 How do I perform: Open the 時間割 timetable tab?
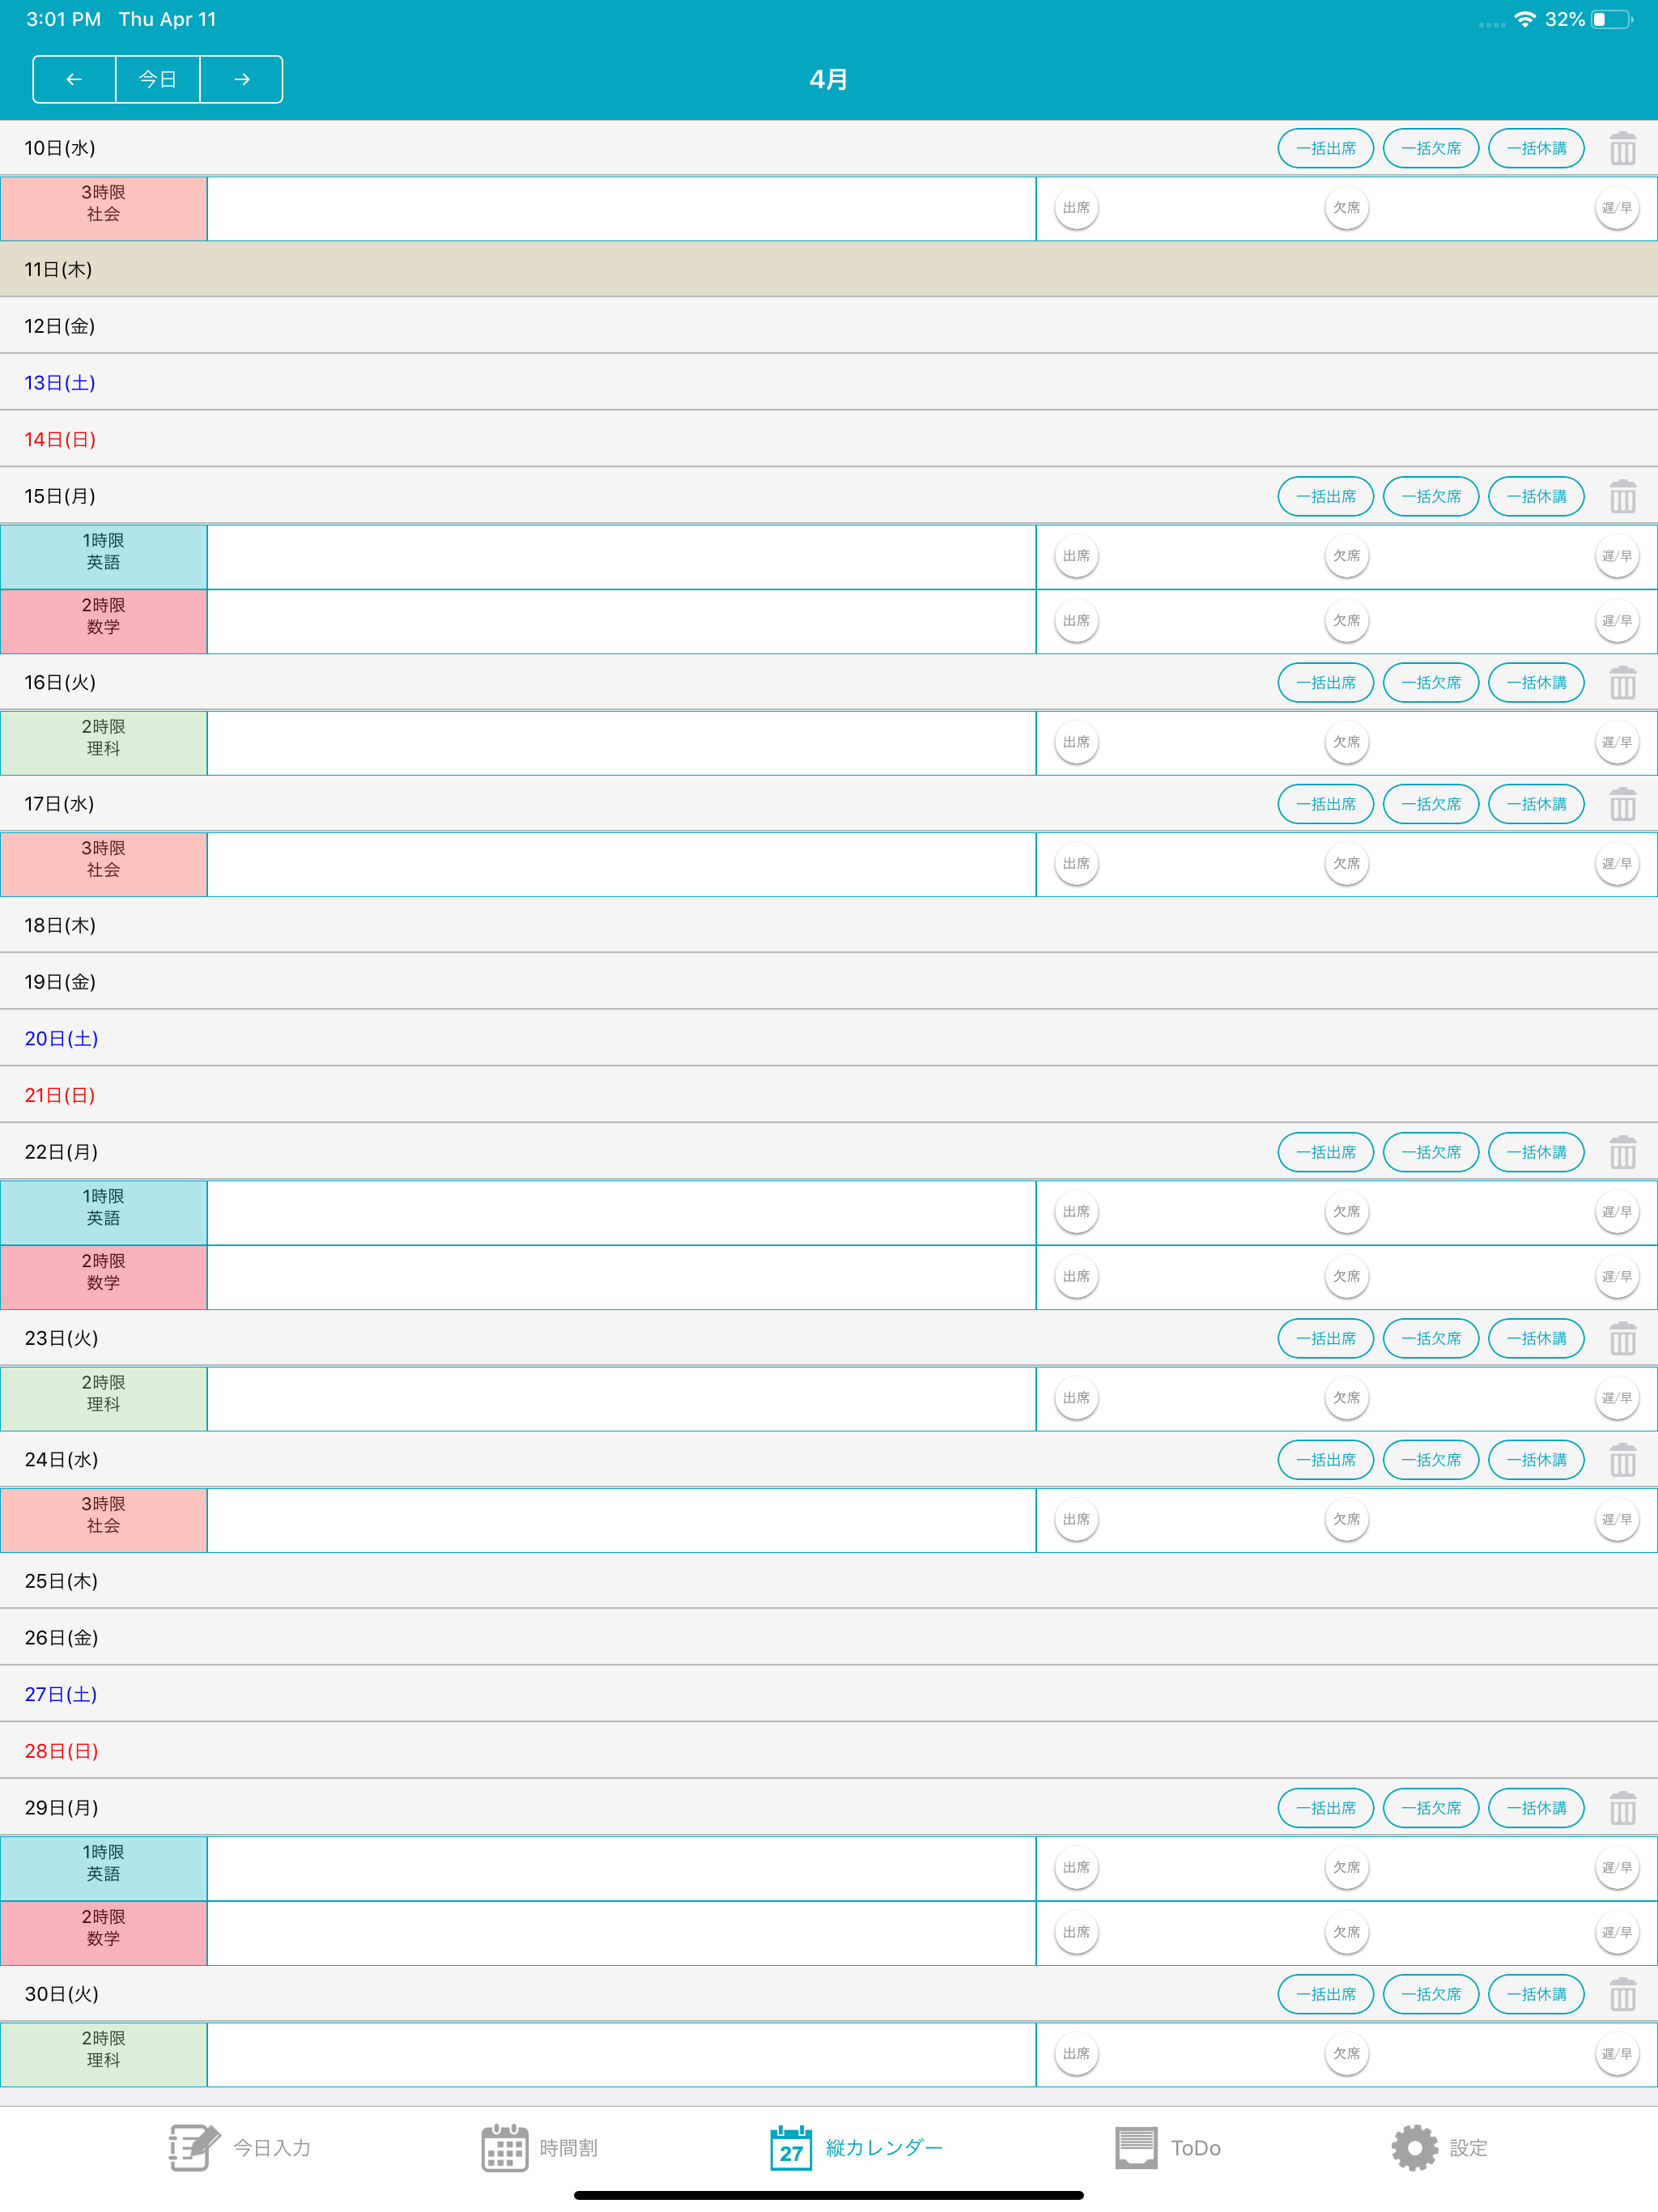click(x=540, y=2148)
